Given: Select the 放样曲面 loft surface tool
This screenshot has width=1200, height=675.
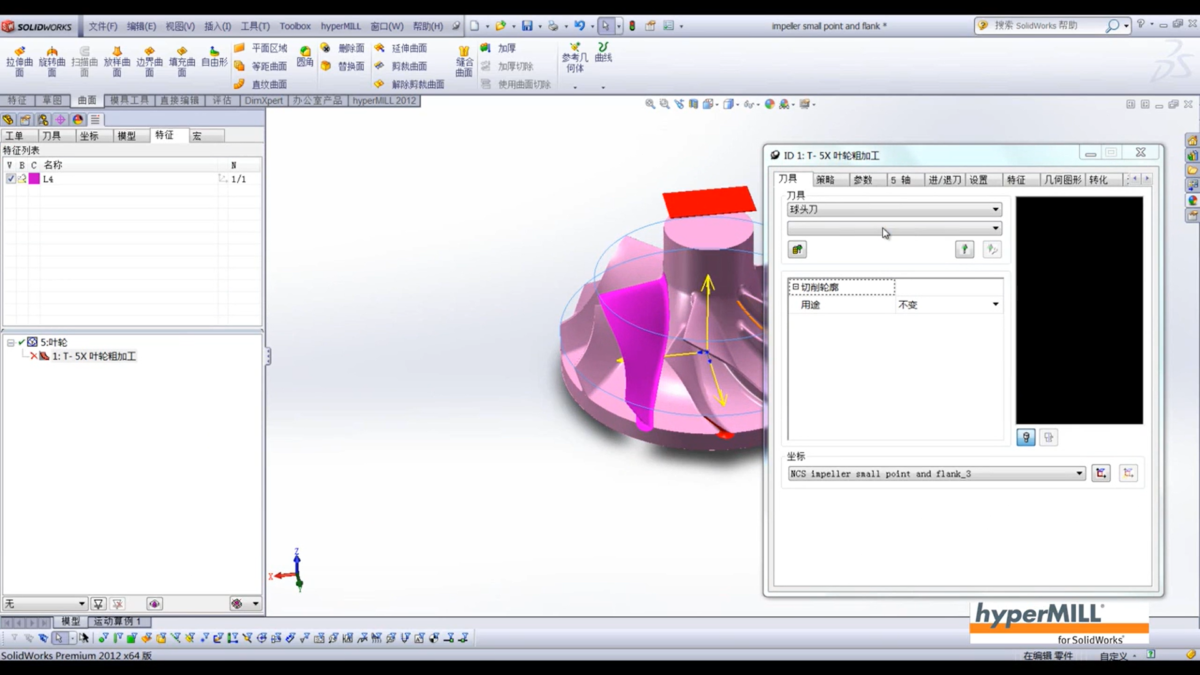Looking at the screenshot, I should tap(117, 61).
